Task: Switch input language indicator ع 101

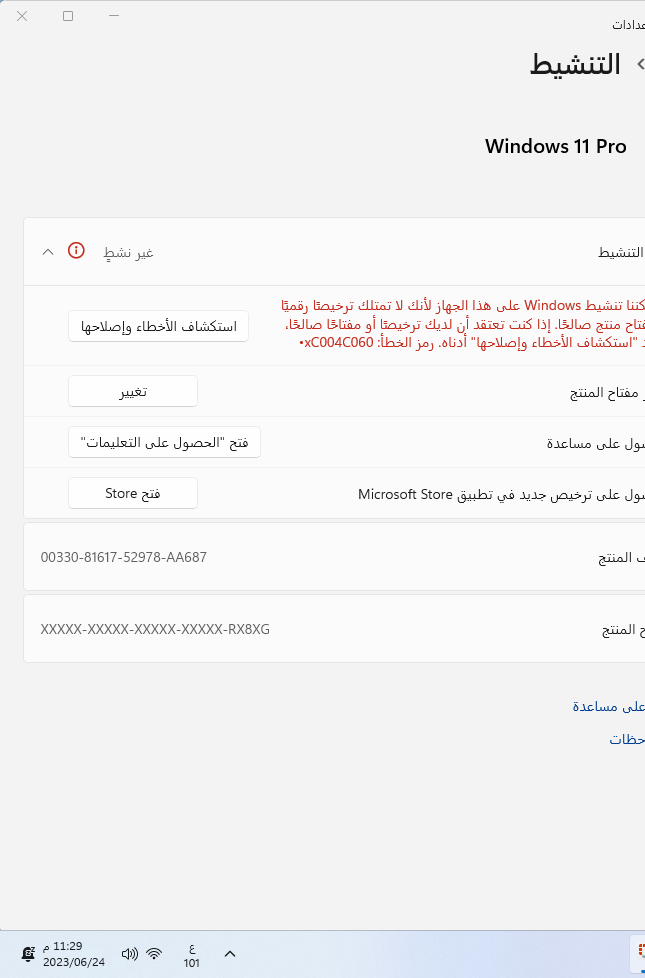Action: [192, 955]
